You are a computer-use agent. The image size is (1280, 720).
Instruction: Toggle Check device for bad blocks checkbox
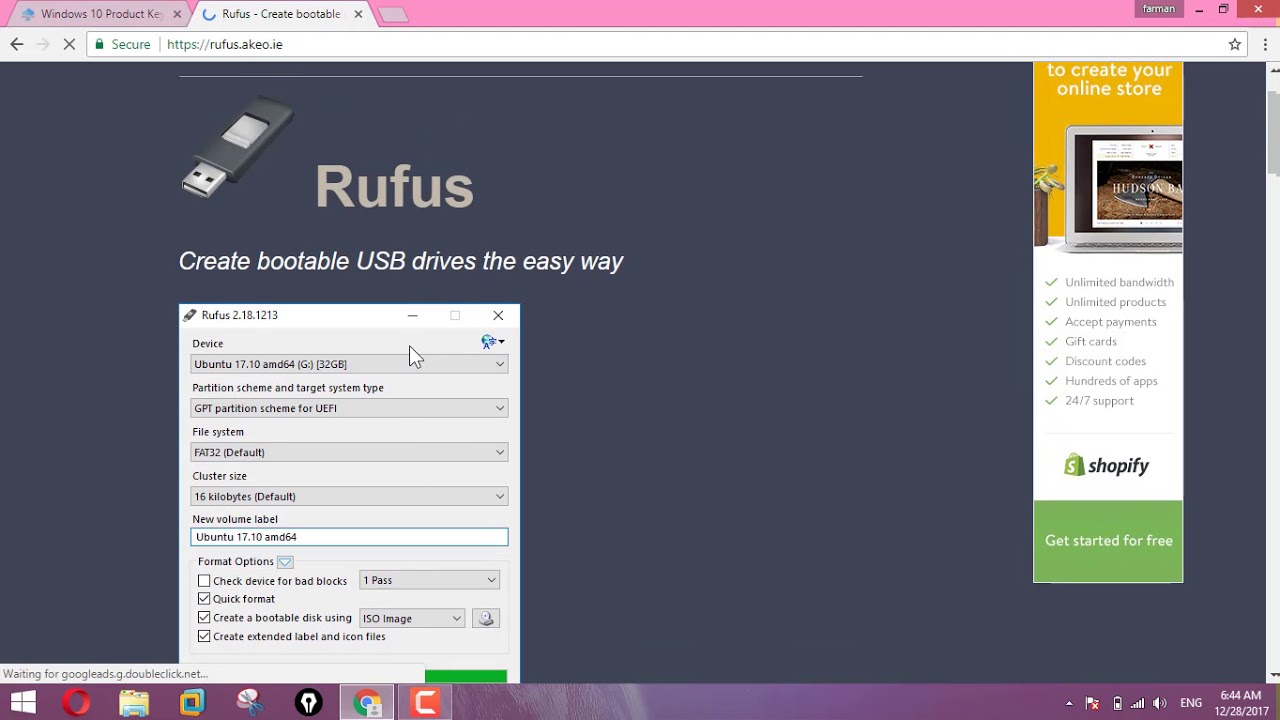[x=204, y=581]
